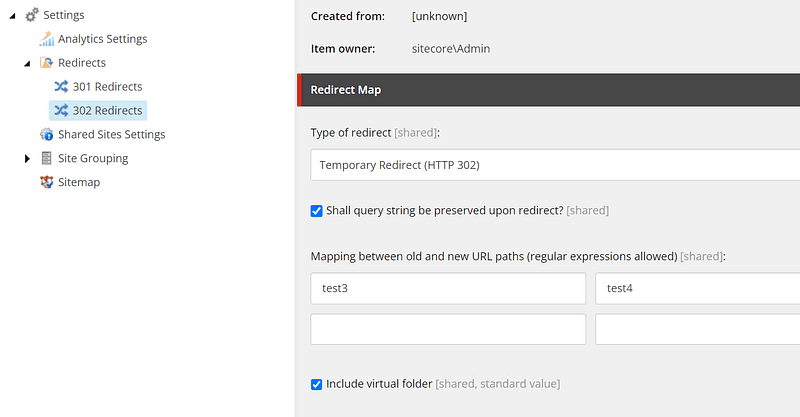Viewport: 800px width, 417px height.
Task: Open the Type of redirect dropdown
Action: click(555, 165)
